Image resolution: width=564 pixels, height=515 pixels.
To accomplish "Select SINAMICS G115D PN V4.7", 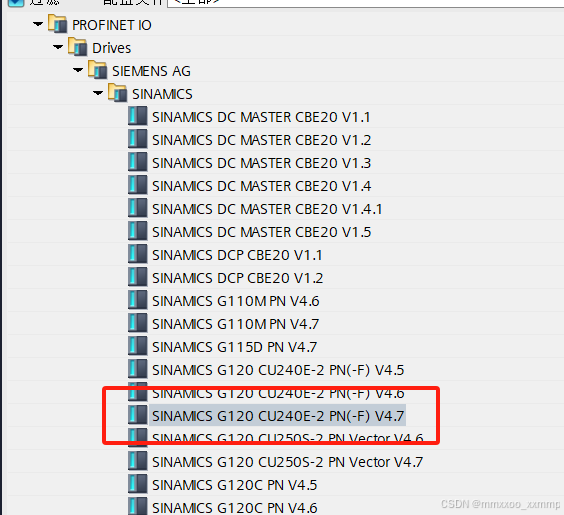I will point(235,347).
